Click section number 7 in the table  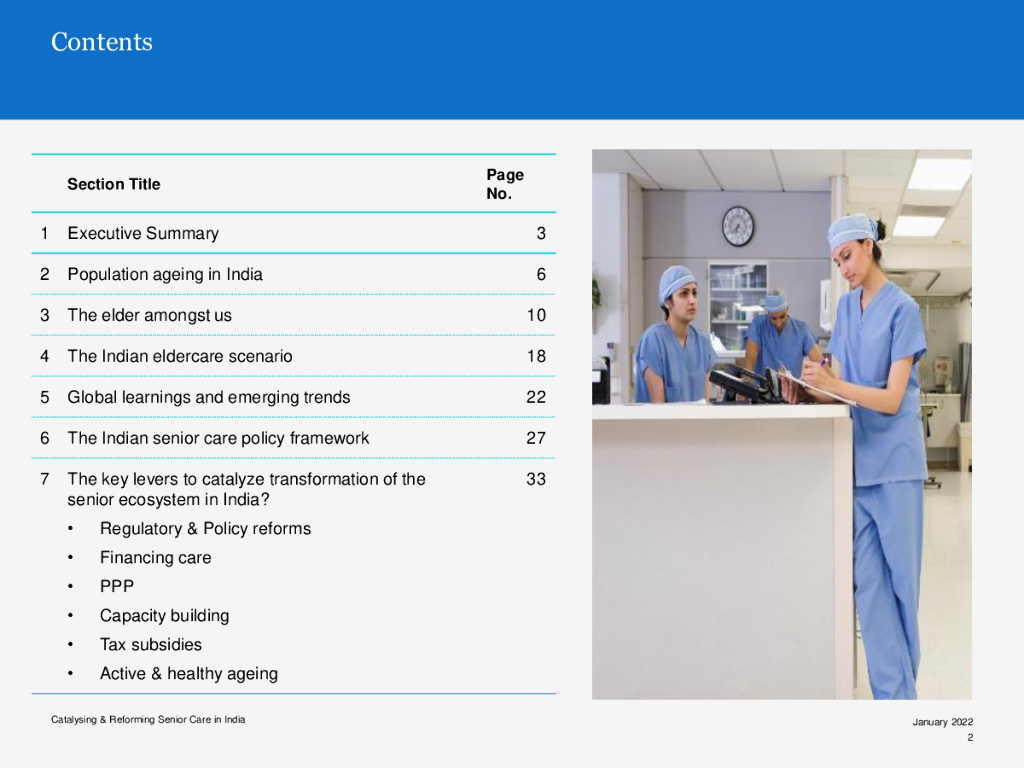click(x=44, y=479)
